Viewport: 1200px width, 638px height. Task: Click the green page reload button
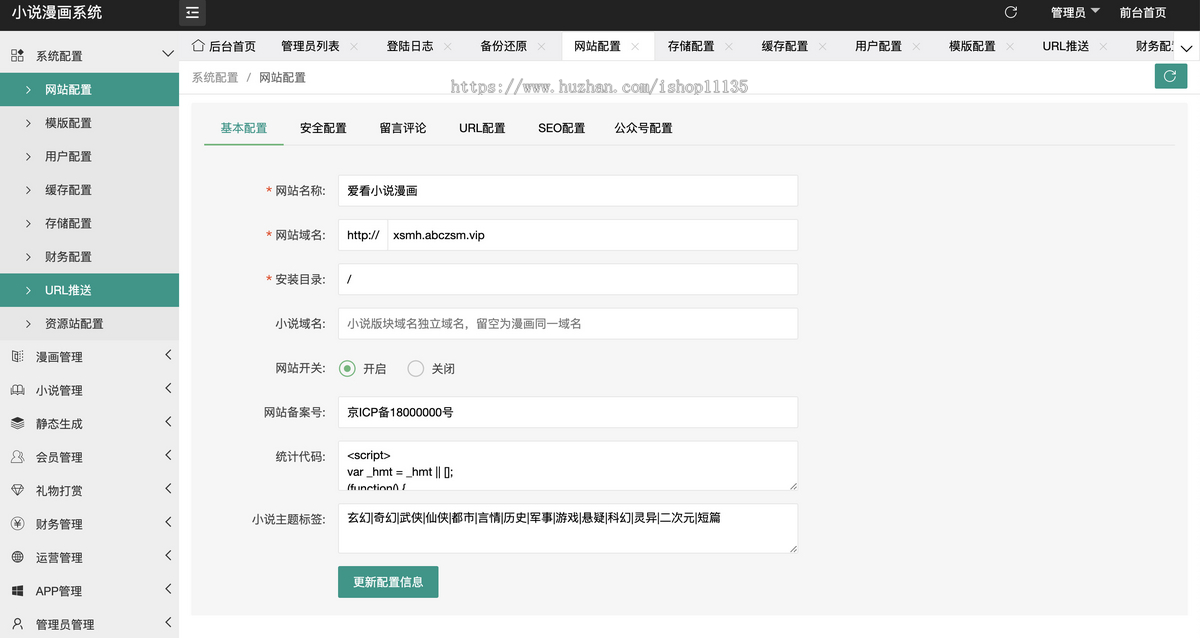click(1170, 76)
